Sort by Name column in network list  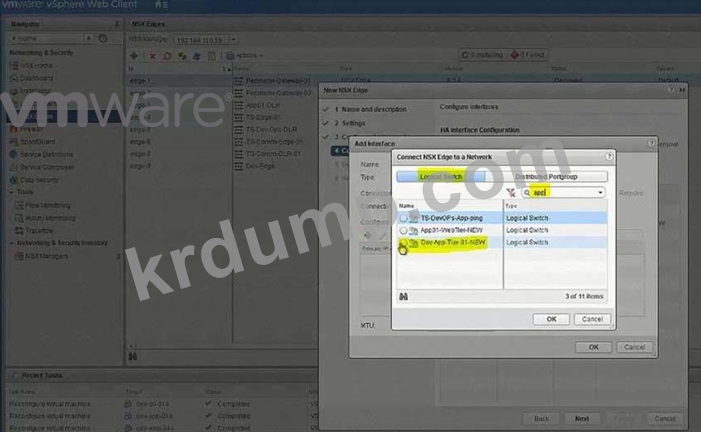click(x=450, y=206)
